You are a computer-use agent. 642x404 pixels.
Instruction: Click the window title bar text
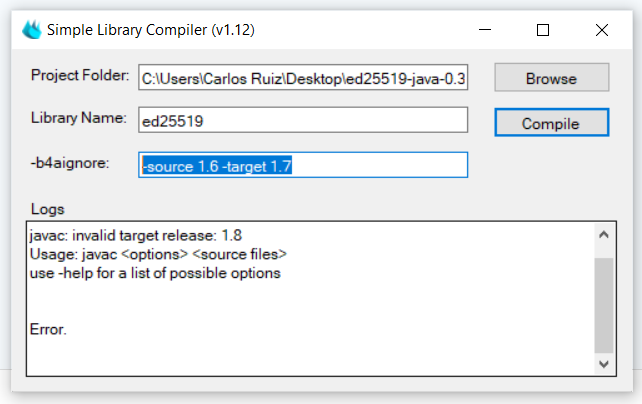pos(151,30)
